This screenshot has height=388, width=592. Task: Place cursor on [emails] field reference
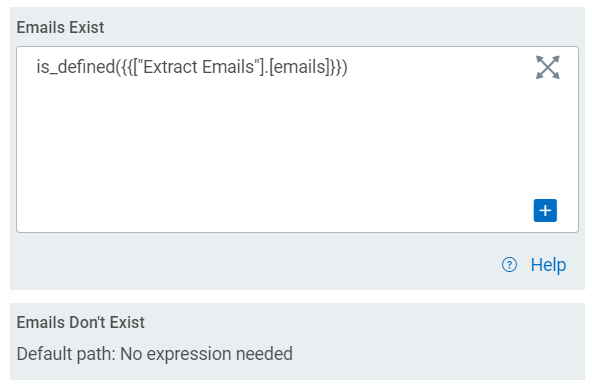300,67
